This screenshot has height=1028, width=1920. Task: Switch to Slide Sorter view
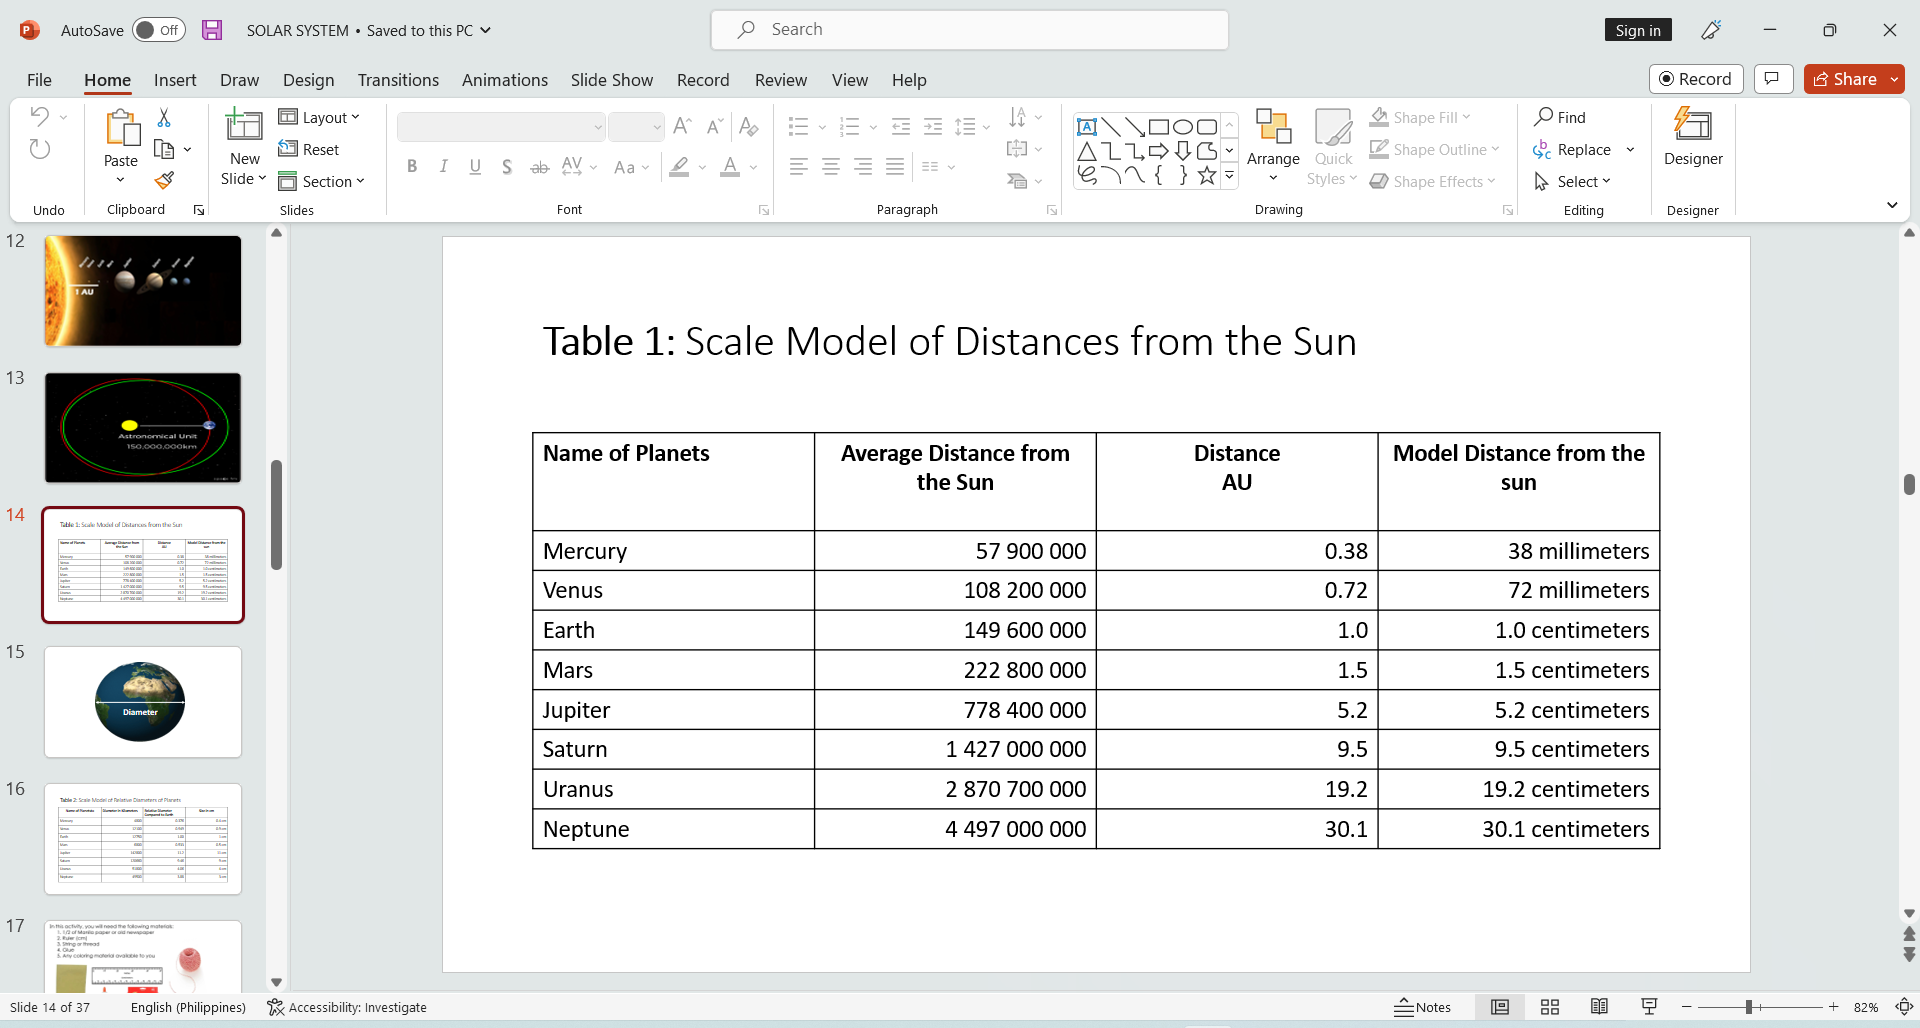click(1550, 1007)
